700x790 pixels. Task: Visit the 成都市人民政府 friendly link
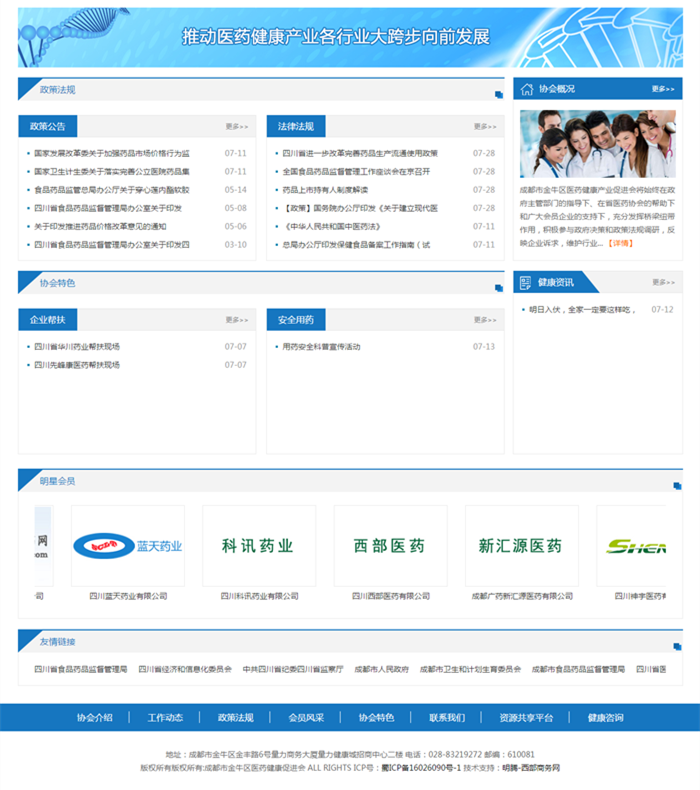pos(381,669)
